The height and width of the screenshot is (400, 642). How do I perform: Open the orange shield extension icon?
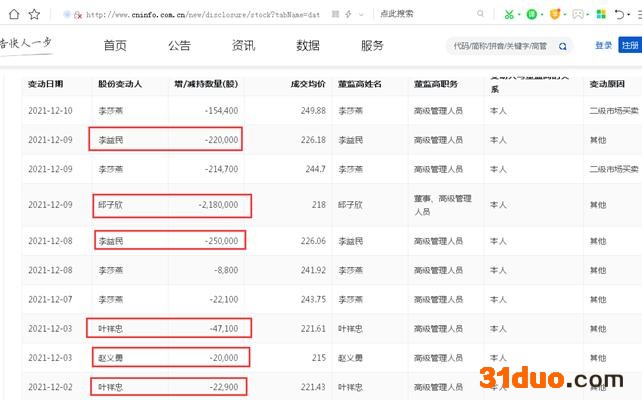(554, 15)
